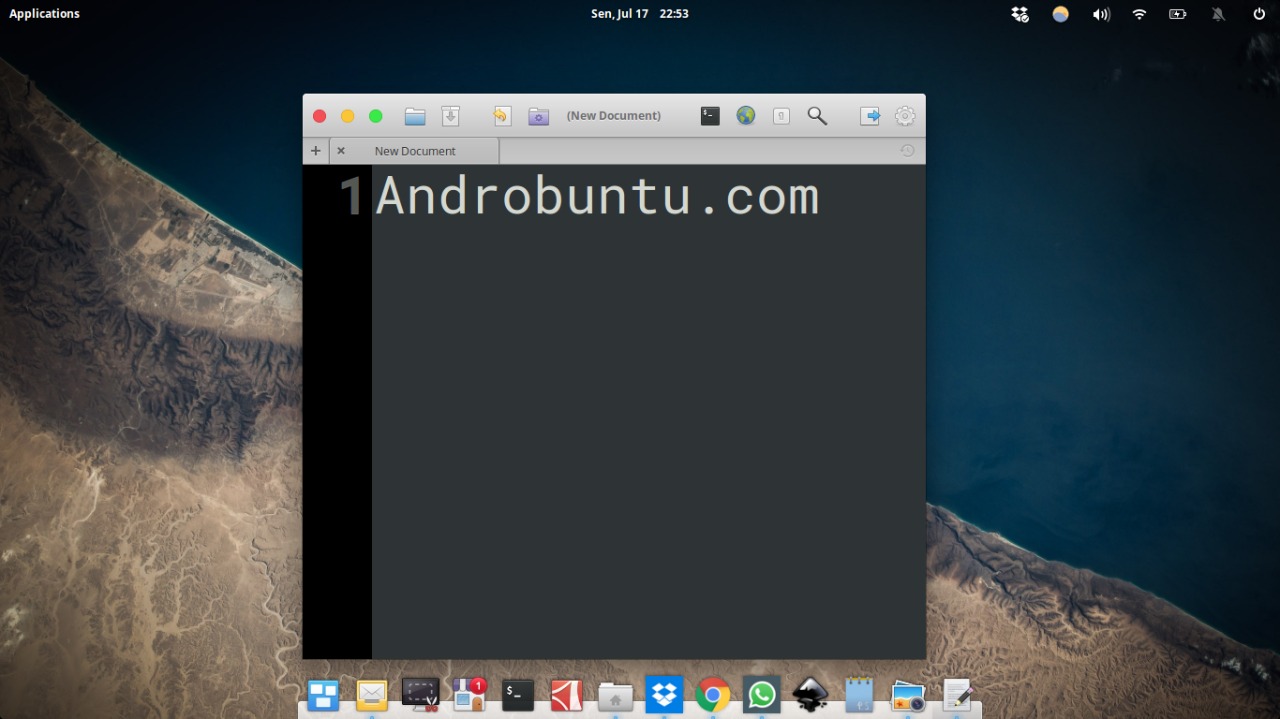Image resolution: width=1280 pixels, height=719 pixels.
Task: Open the browser preview globe icon
Action: 745,115
